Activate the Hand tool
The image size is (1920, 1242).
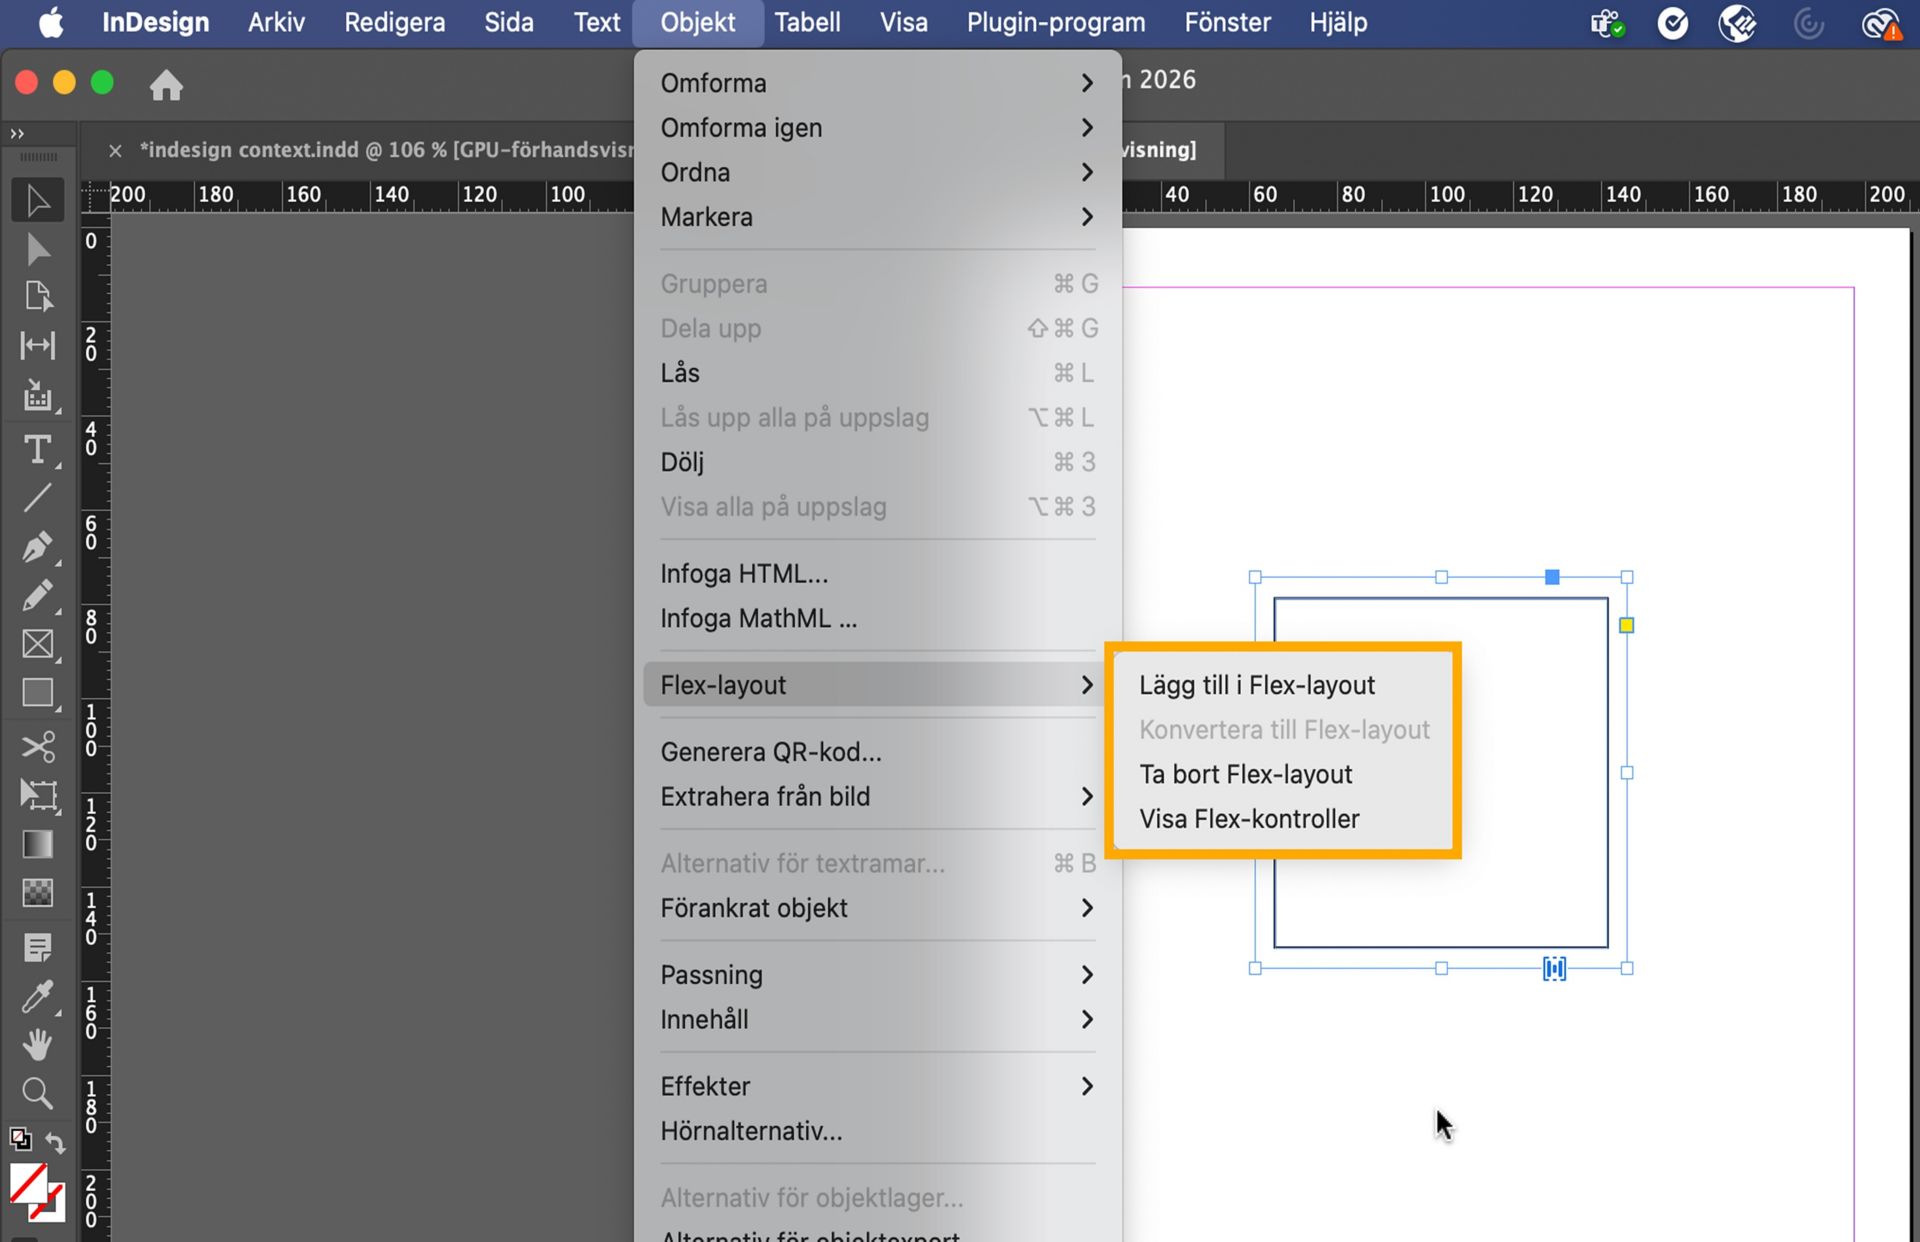click(37, 1045)
